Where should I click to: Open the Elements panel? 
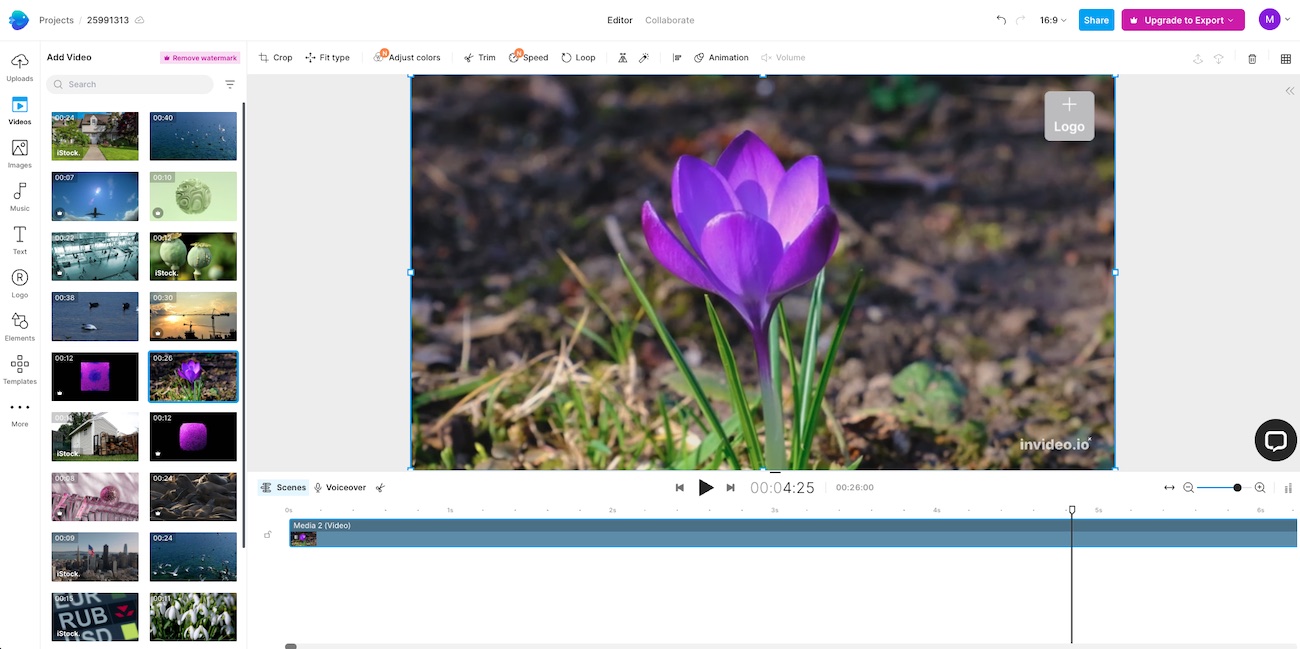(19, 327)
